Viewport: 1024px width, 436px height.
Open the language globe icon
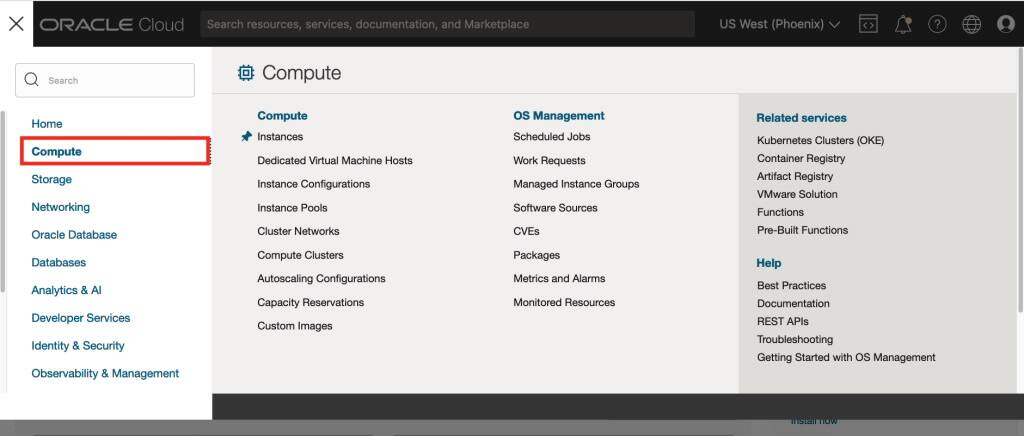click(x=971, y=24)
